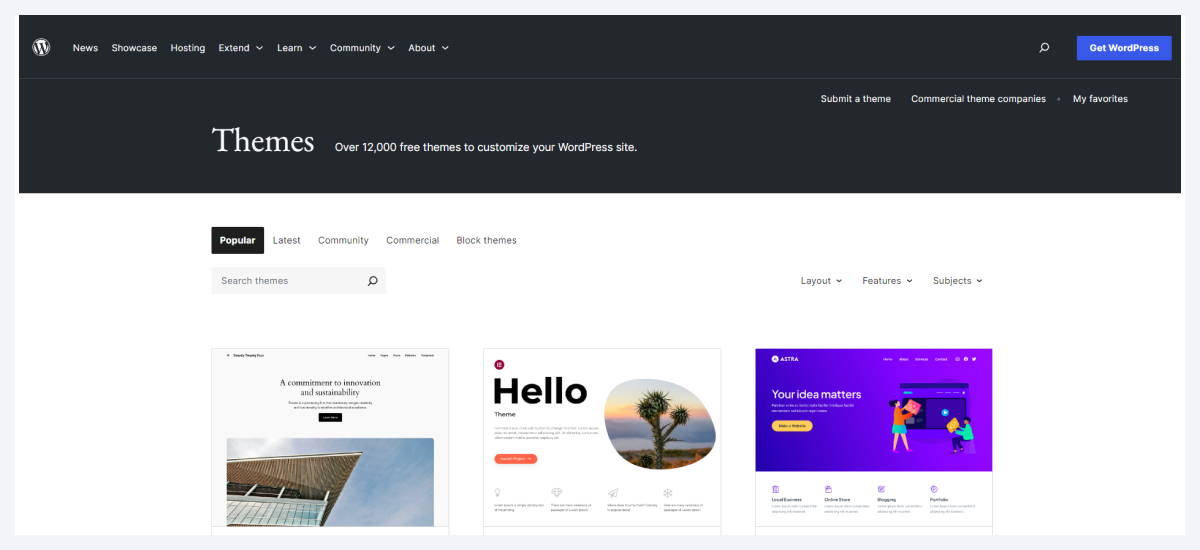Open the Showcase menu item

(134, 48)
